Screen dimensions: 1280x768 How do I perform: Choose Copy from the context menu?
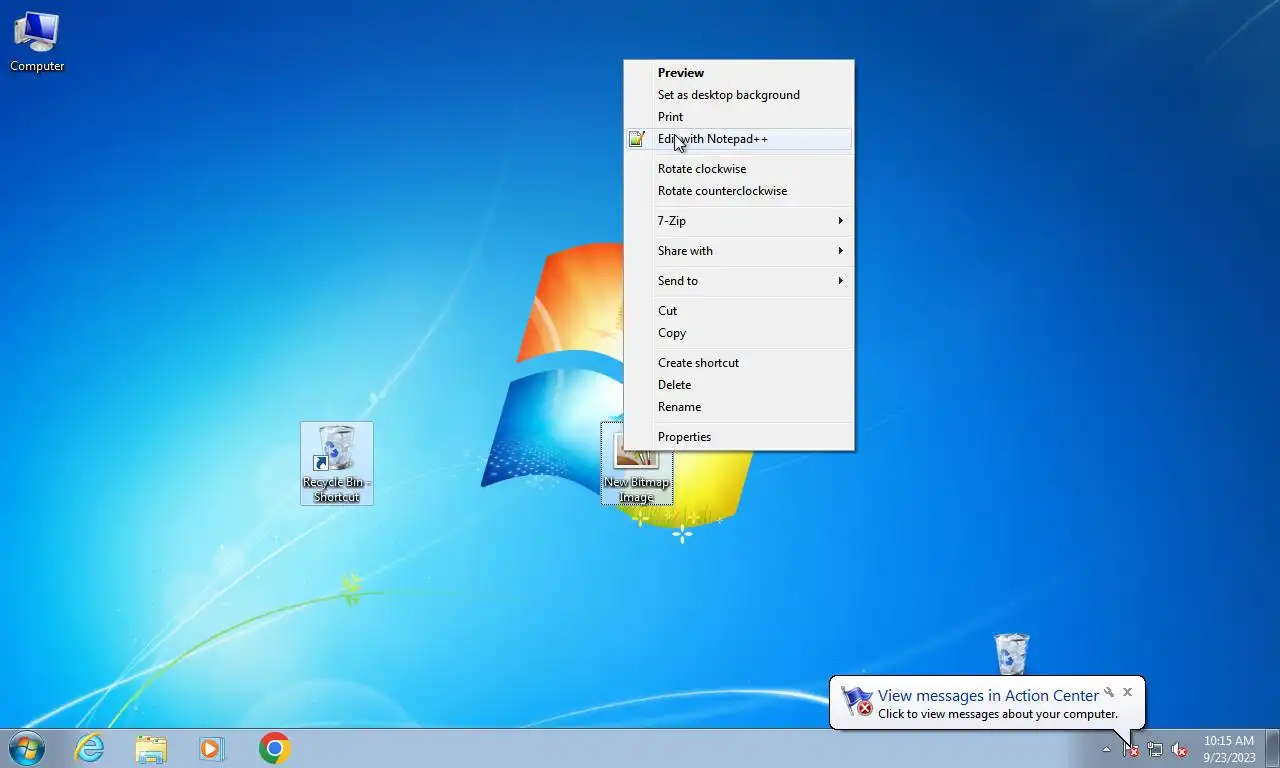tap(739, 333)
